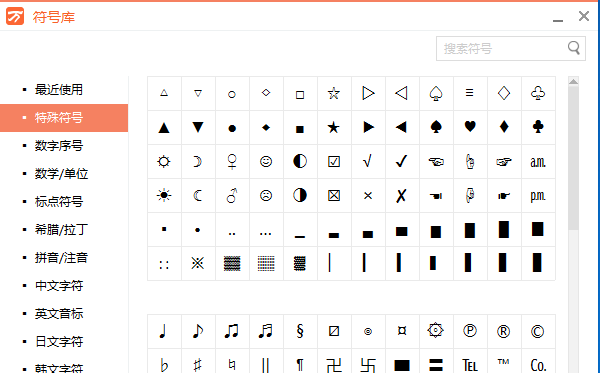Insert the quarter note symbol
Image resolution: width=600 pixels, height=373 pixels.
(164, 331)
